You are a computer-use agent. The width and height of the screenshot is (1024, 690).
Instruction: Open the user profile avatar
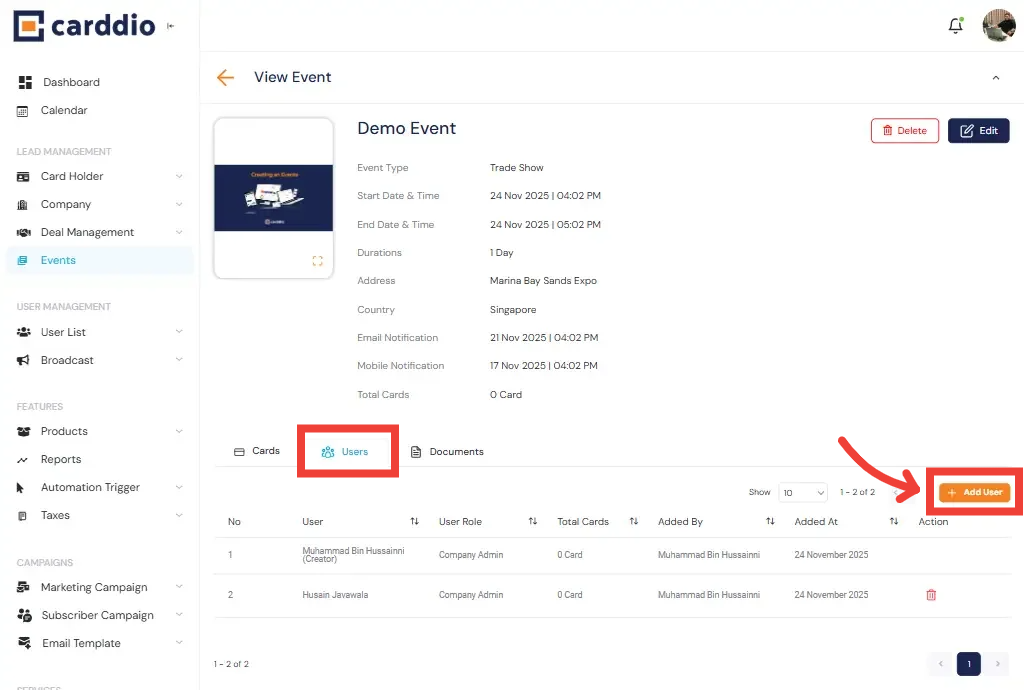click(x=998, y=26)
